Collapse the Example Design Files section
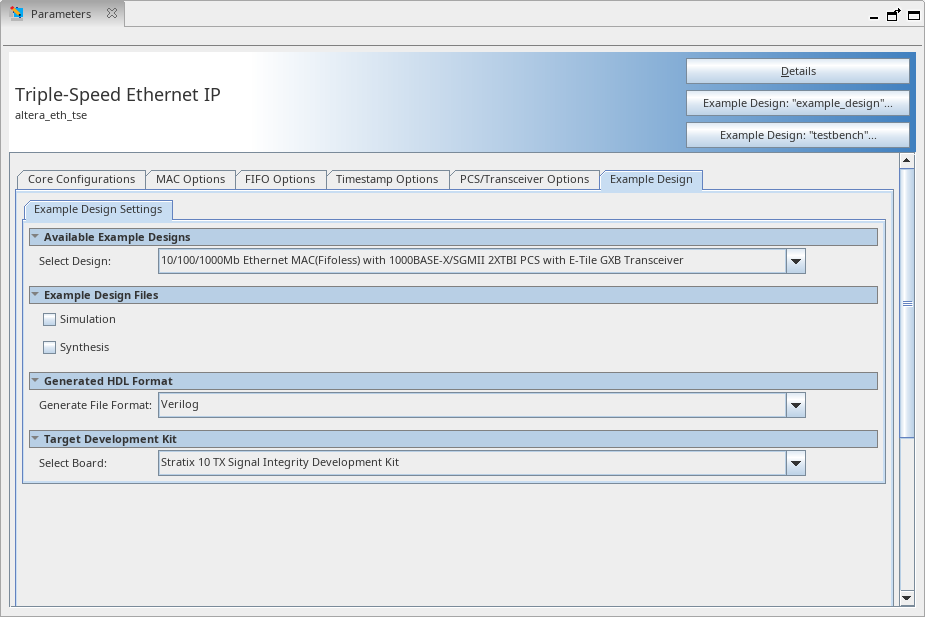 35,294
